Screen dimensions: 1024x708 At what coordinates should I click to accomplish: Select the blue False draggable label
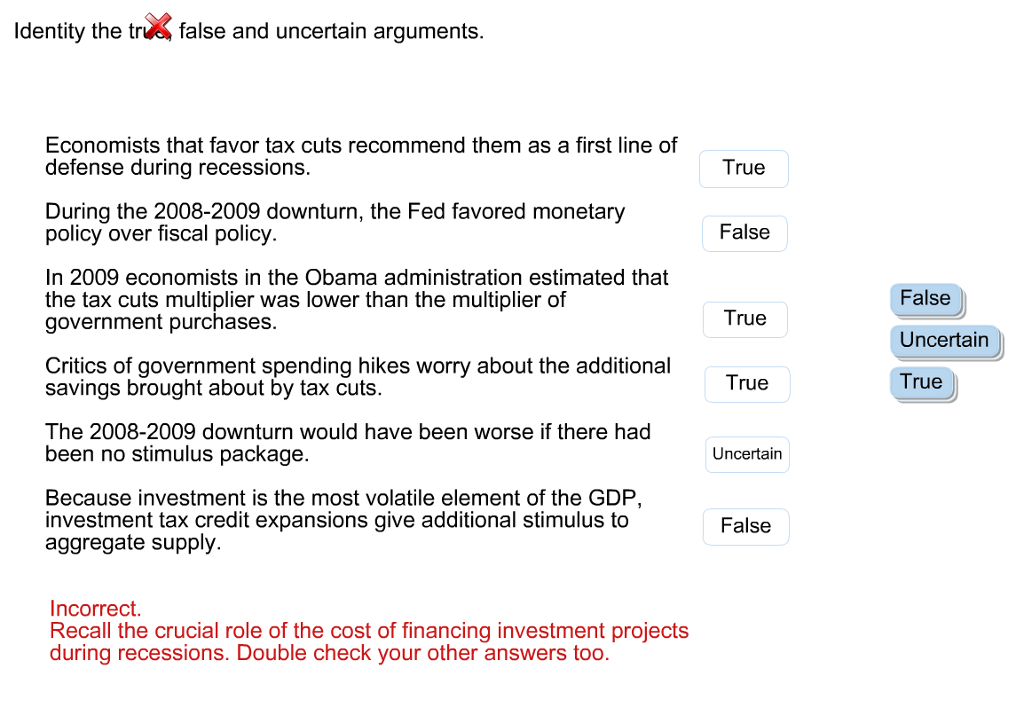click(x=926, y=300)
